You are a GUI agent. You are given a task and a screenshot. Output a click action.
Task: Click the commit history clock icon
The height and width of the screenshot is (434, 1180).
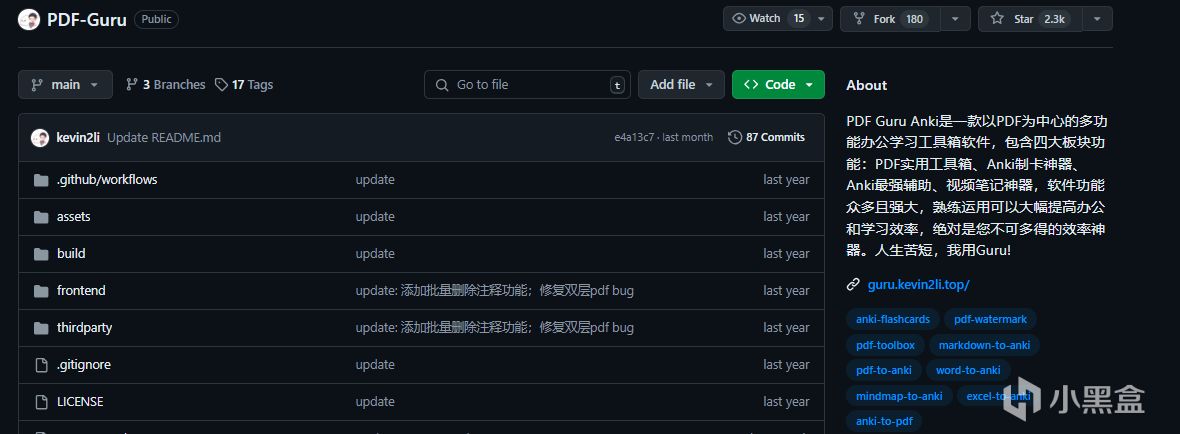(x=735, y=137)
